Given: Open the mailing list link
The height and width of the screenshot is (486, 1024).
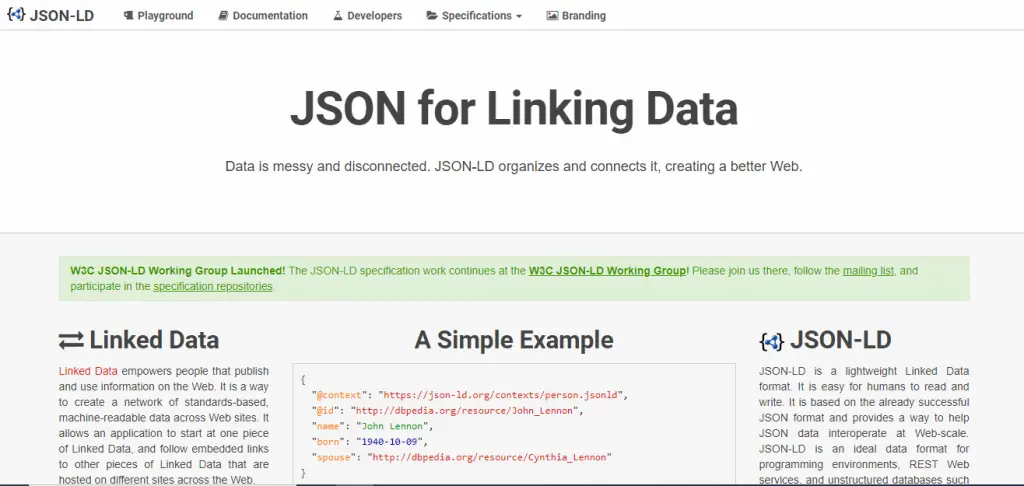Looking at the screenshot, I should (x=868, y=270).
